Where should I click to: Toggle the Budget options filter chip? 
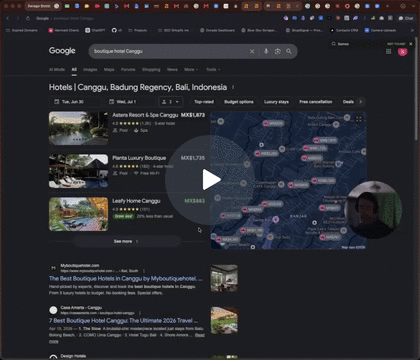tap(239, 102)
